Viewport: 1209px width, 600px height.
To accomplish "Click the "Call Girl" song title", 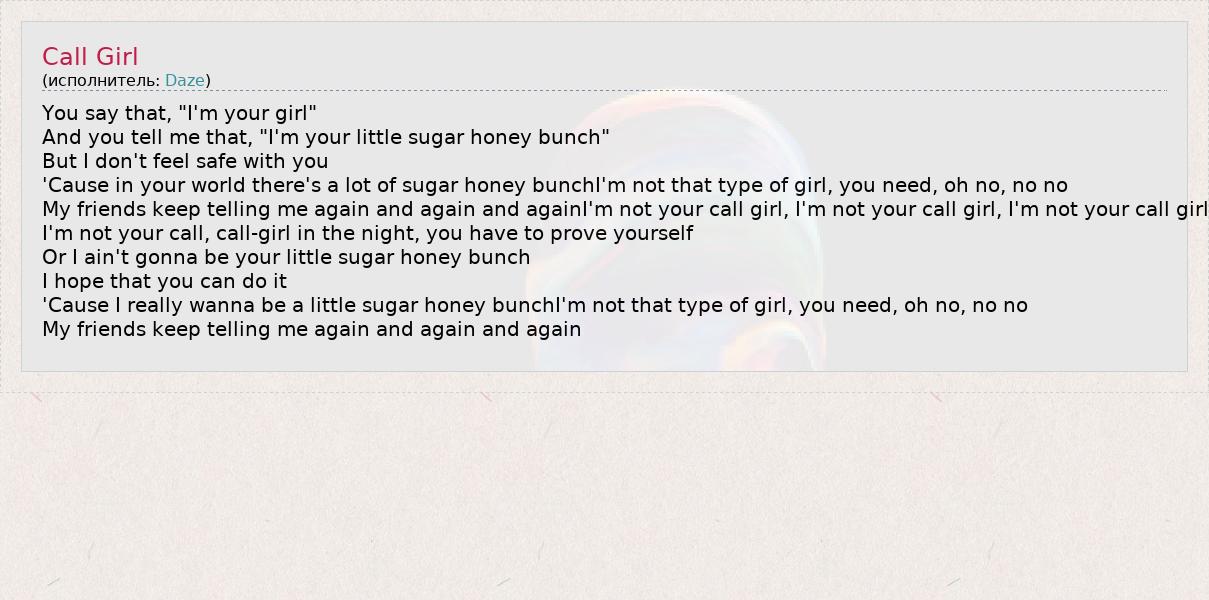I will click(x=90, y=57).
